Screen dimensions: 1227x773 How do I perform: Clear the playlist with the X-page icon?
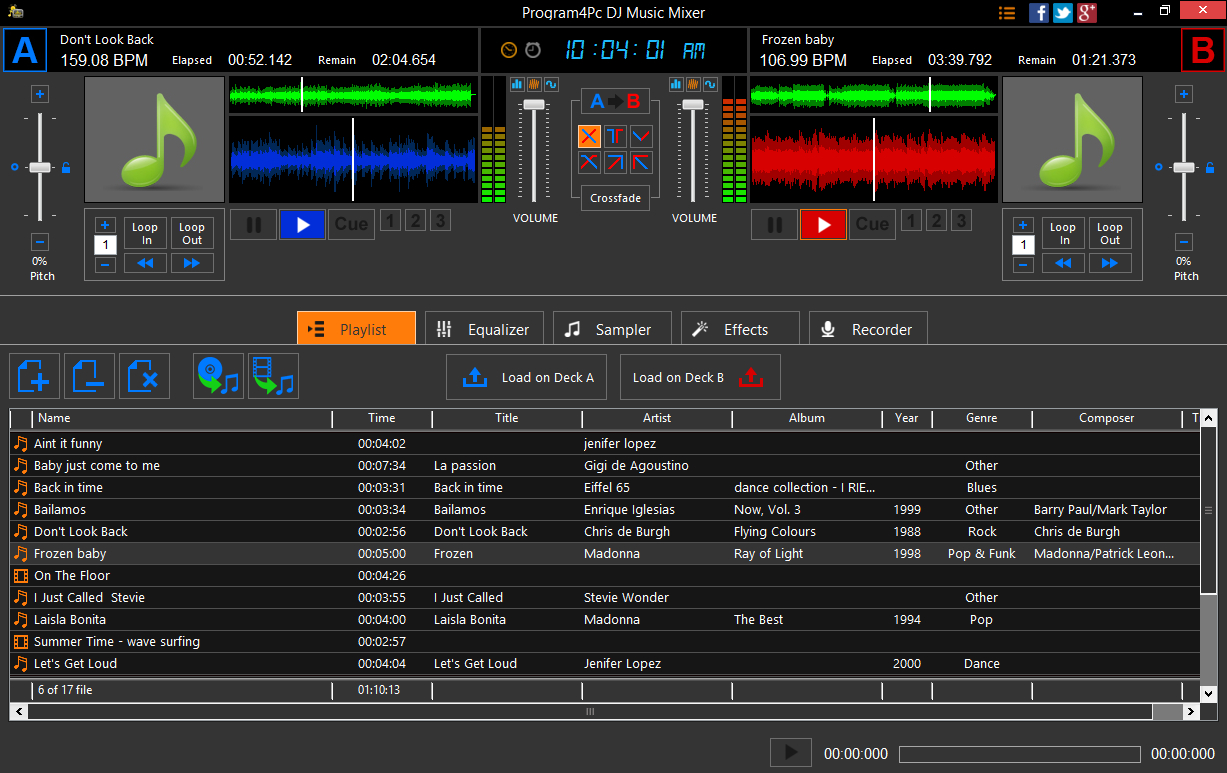[145, 377]
